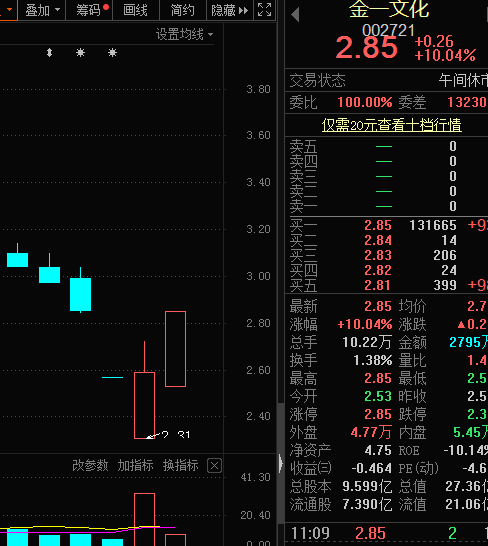This screenshot has height=546, width=488.
Task: Click 收益(三) value -0.464
Action: (x=372, y=468)
